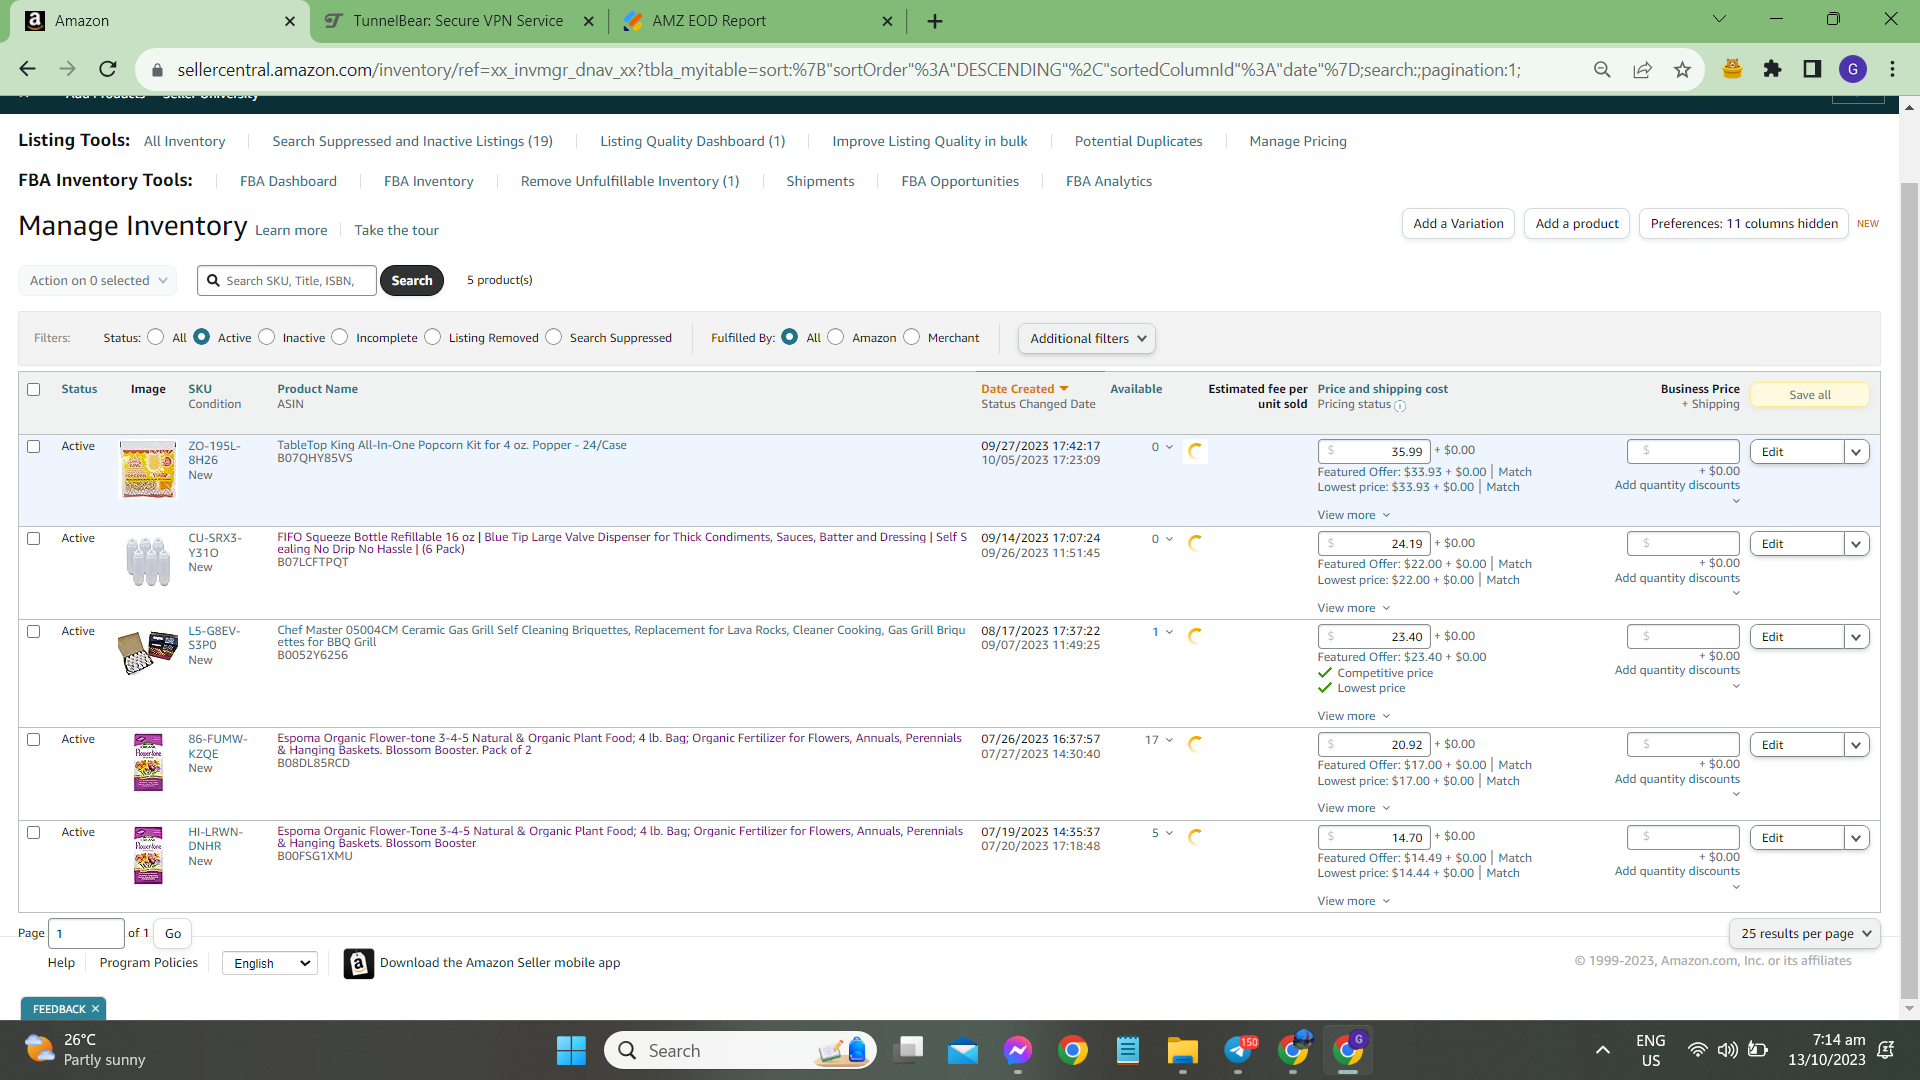Select the Inactive status filter
The image size is (1920, 1080).
(267, 337)
